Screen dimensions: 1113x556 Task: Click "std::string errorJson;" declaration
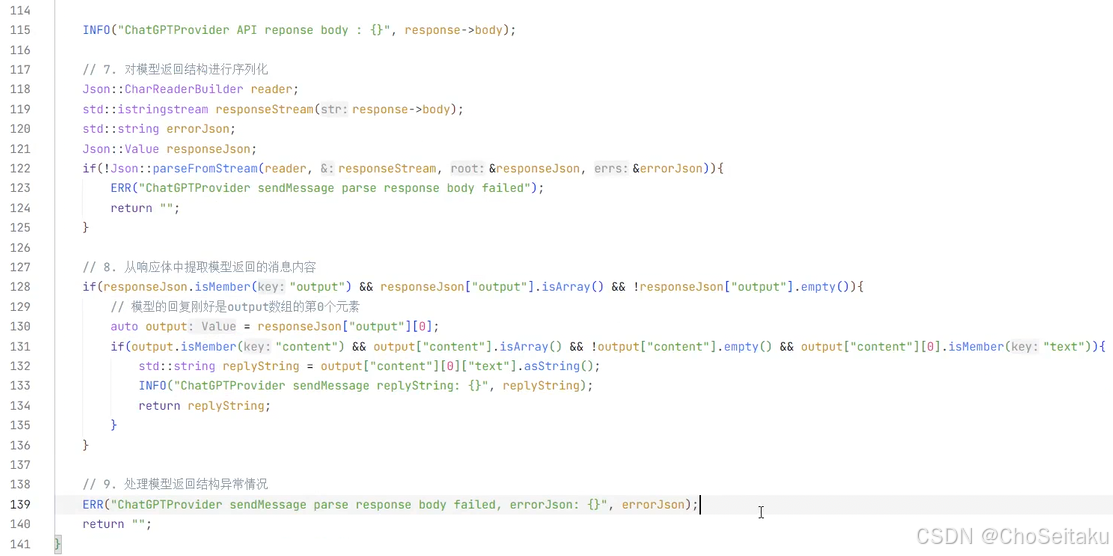(158, 129)
